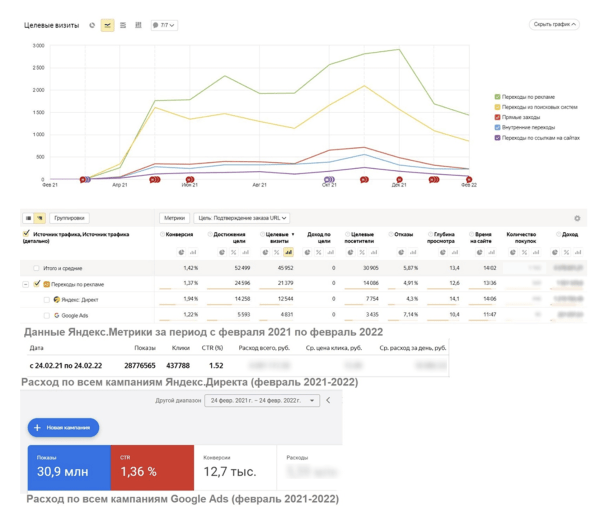The height and width of the screenshot is (507, 600).
Task: Click percent icon under Целевые посетители column
Action: [362, 252]
